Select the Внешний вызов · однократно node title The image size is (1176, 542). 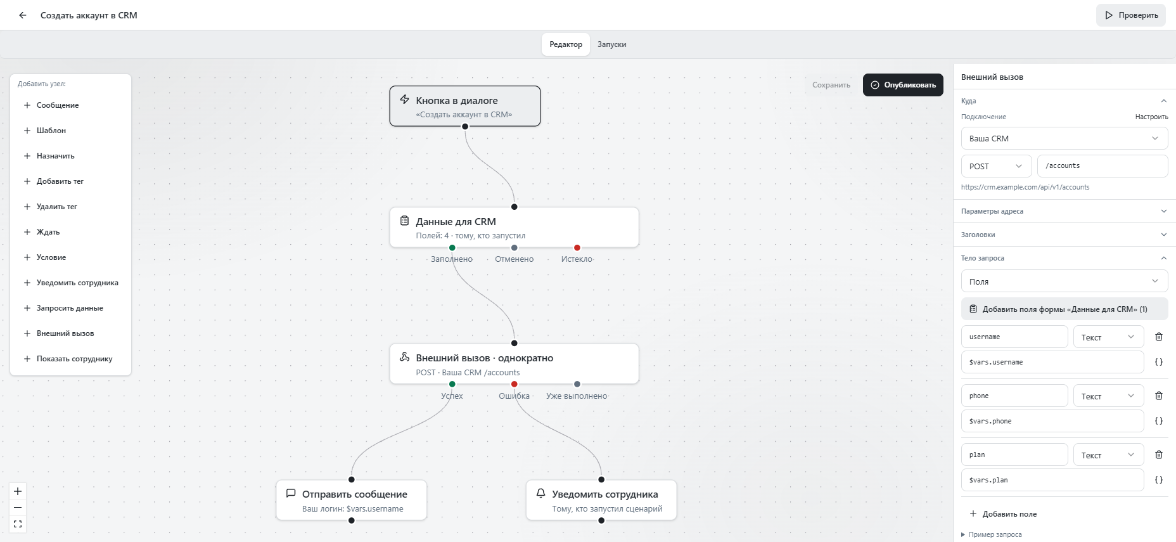pyautogui.click(x=484, y=358)
